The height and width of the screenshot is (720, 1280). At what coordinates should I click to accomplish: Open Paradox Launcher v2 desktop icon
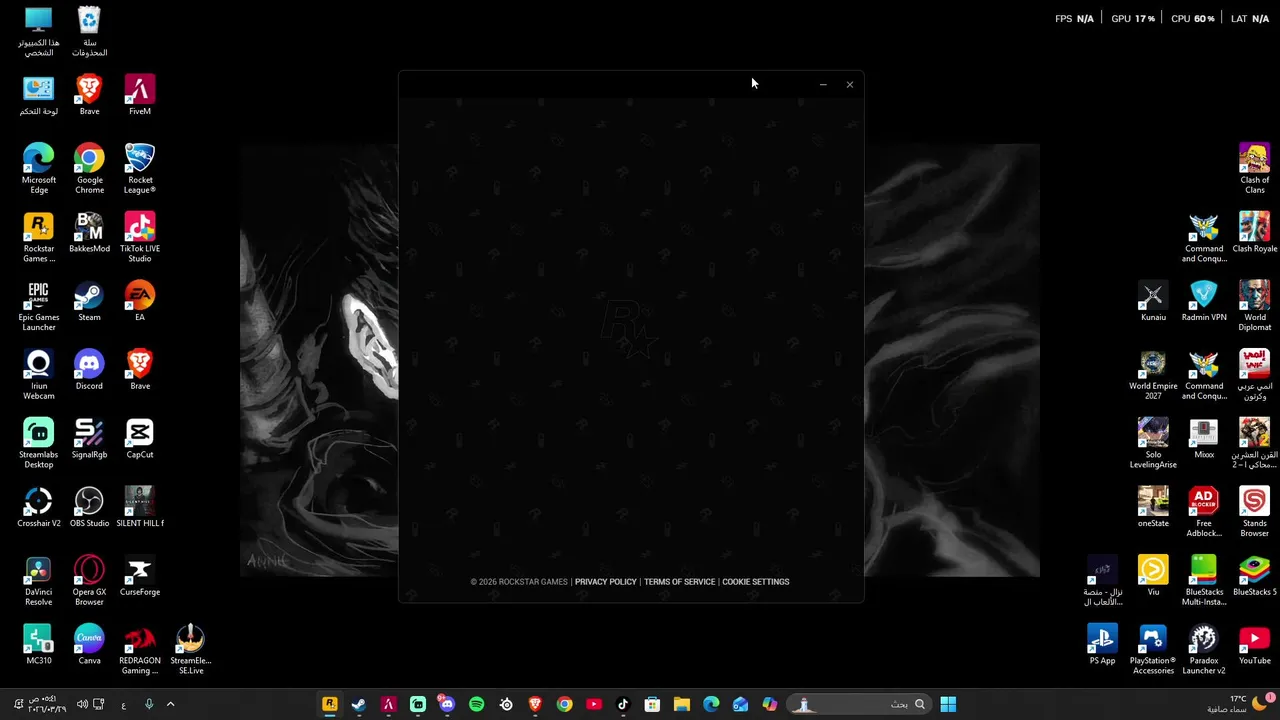click(1204, 650)
